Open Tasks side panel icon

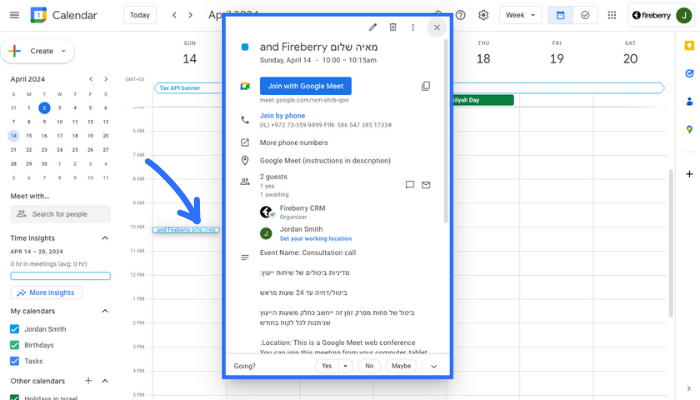click(689, 74)
